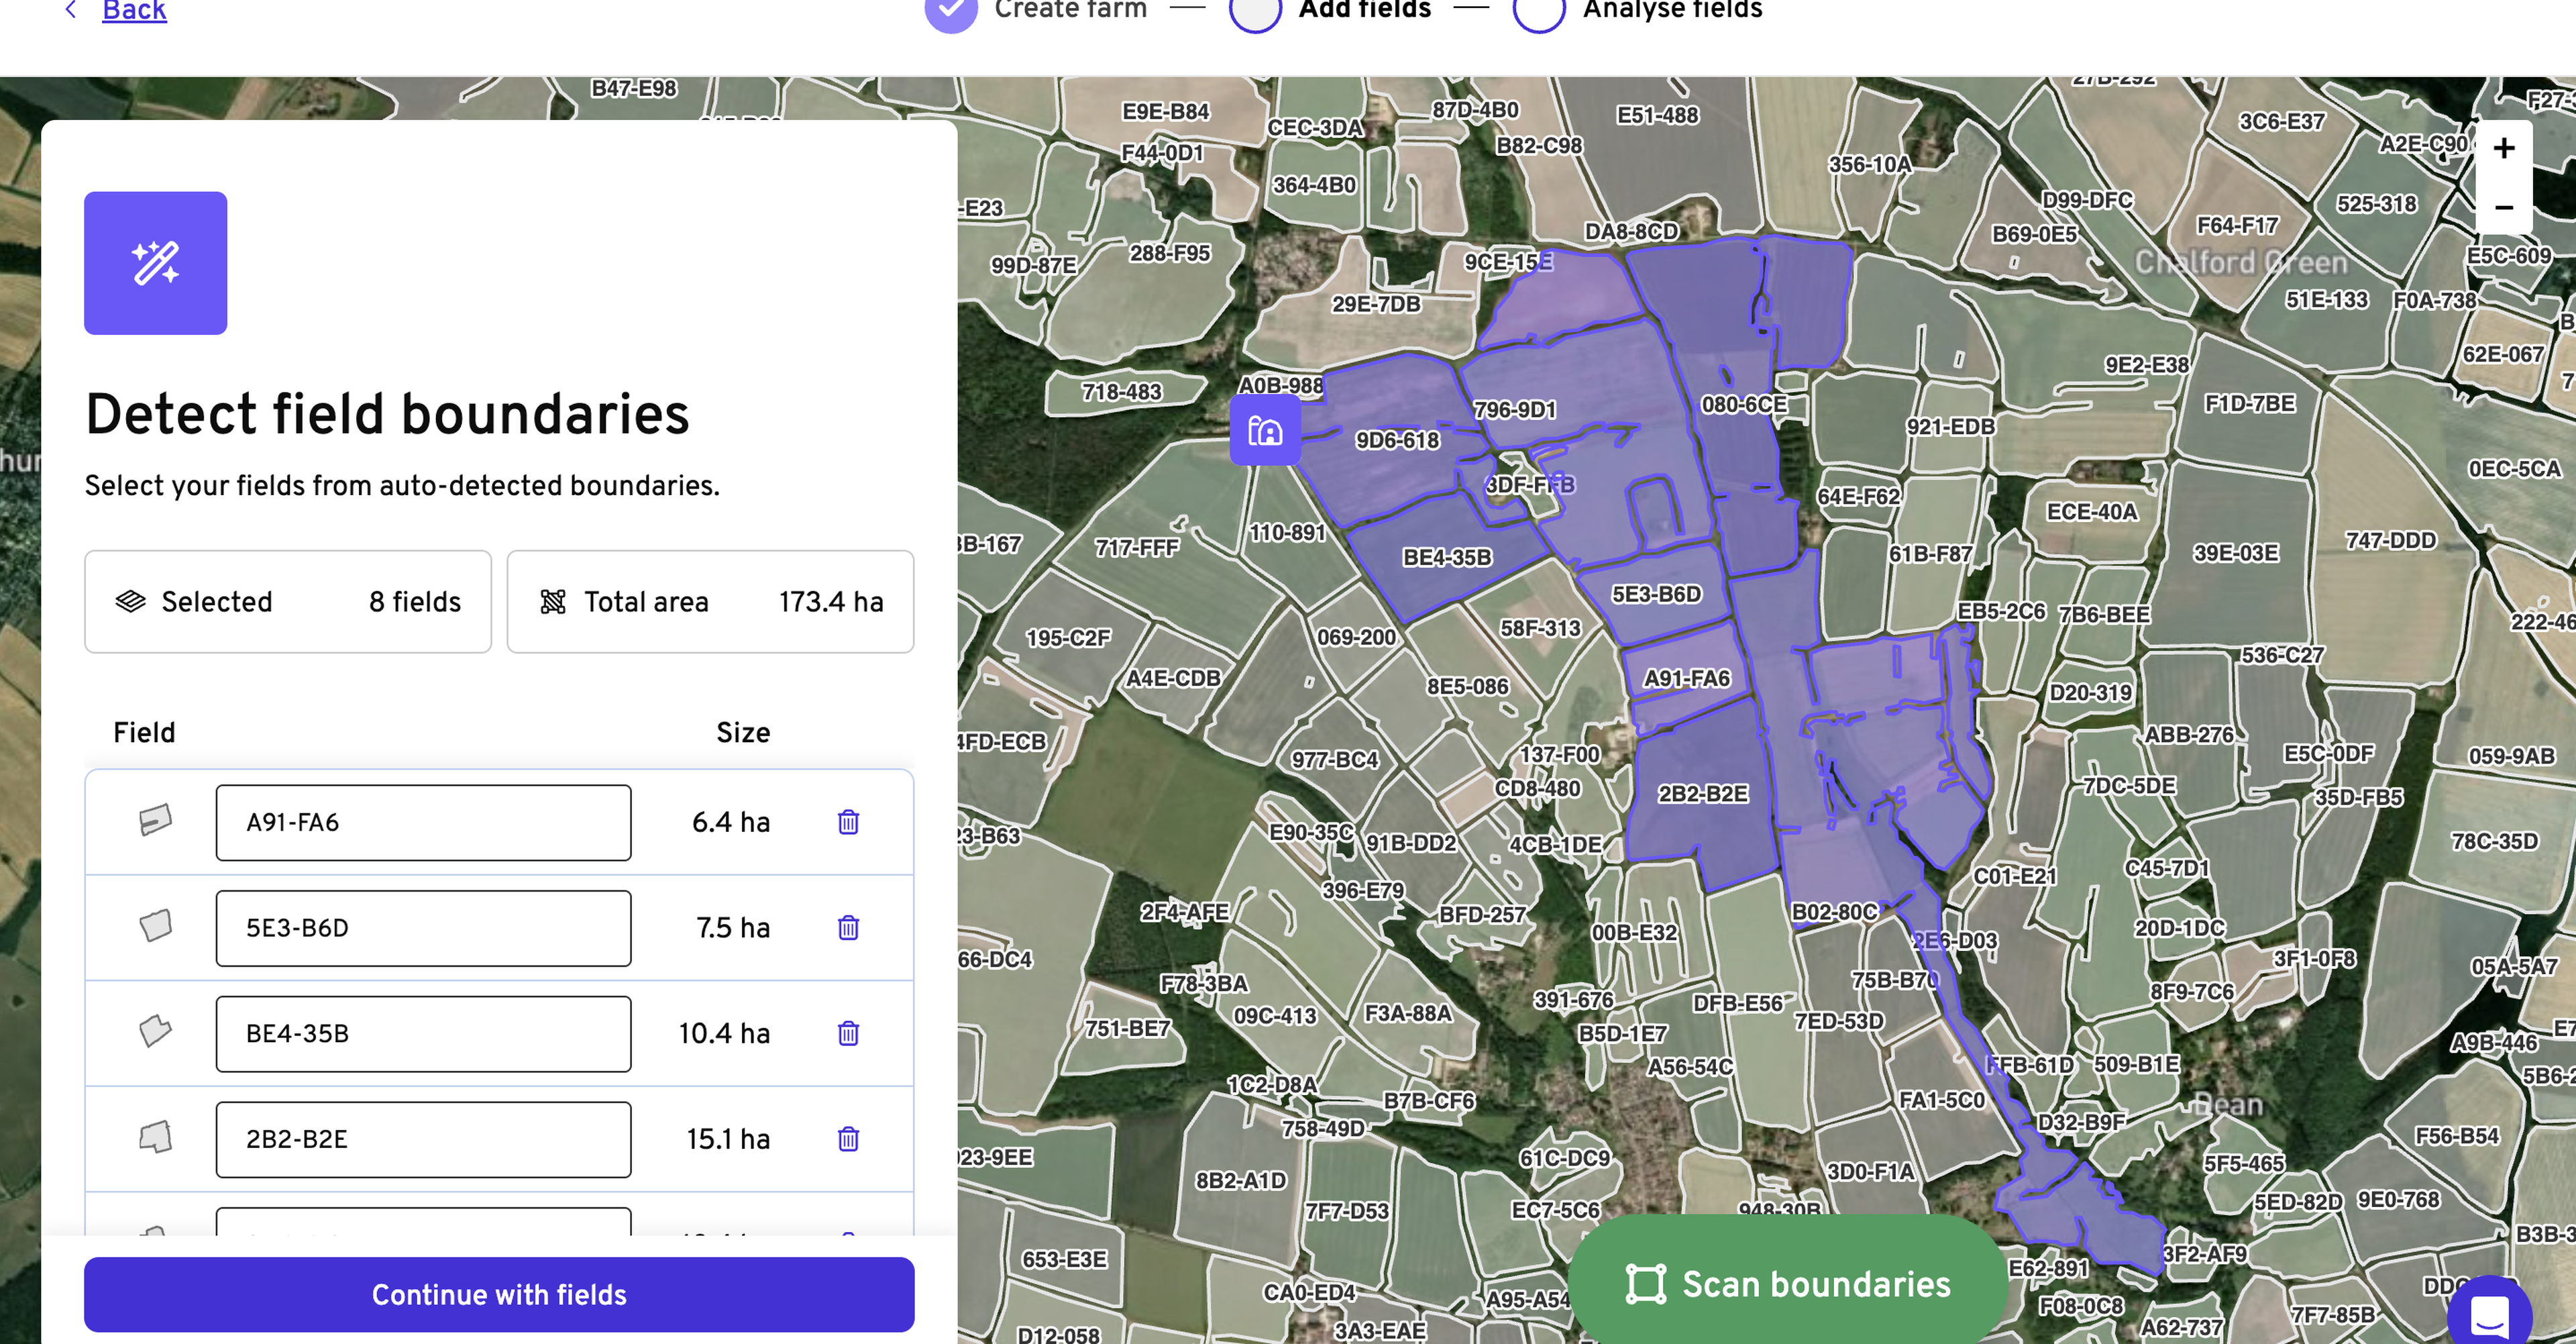Click the A91-FA6 field shape icon
The width and height of the screenshot is (2576, 1344).
155,821
